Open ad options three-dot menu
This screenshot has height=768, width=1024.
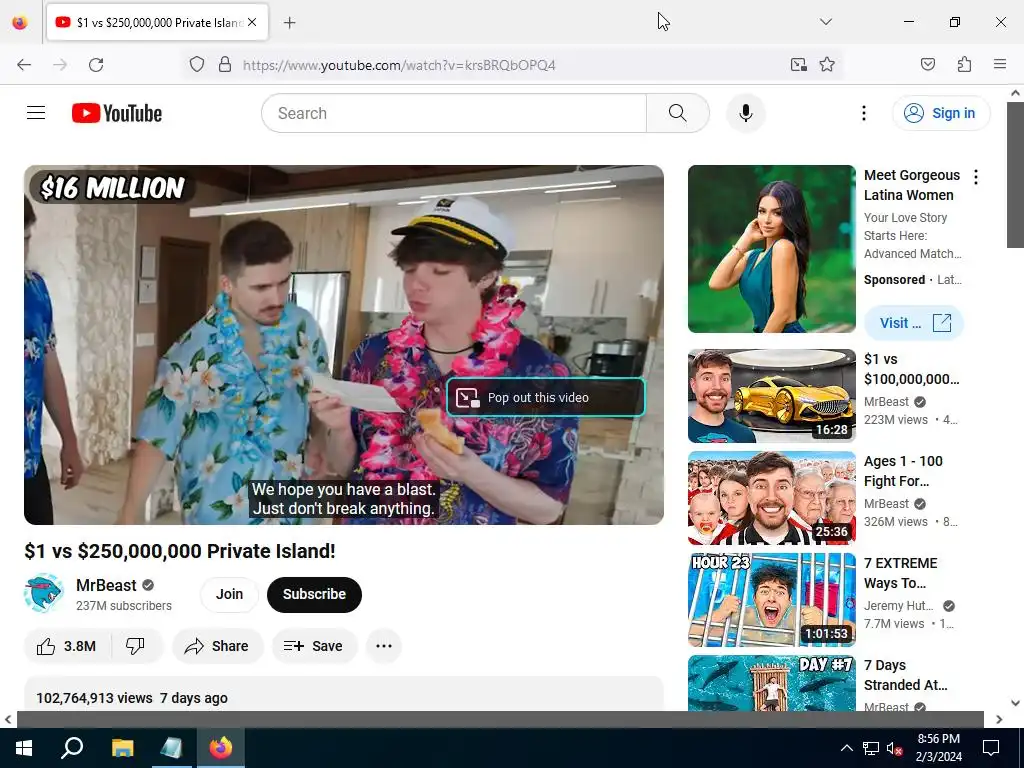976,177
